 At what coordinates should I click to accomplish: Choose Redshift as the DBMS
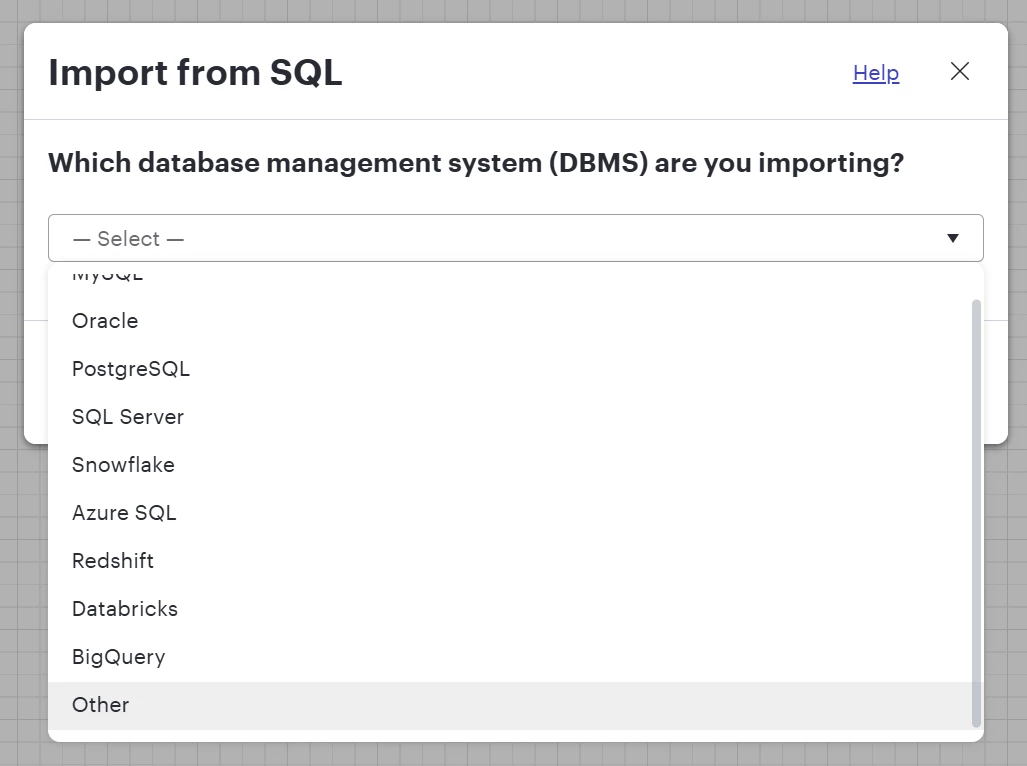pyautogui.click(x=113, y=561)
